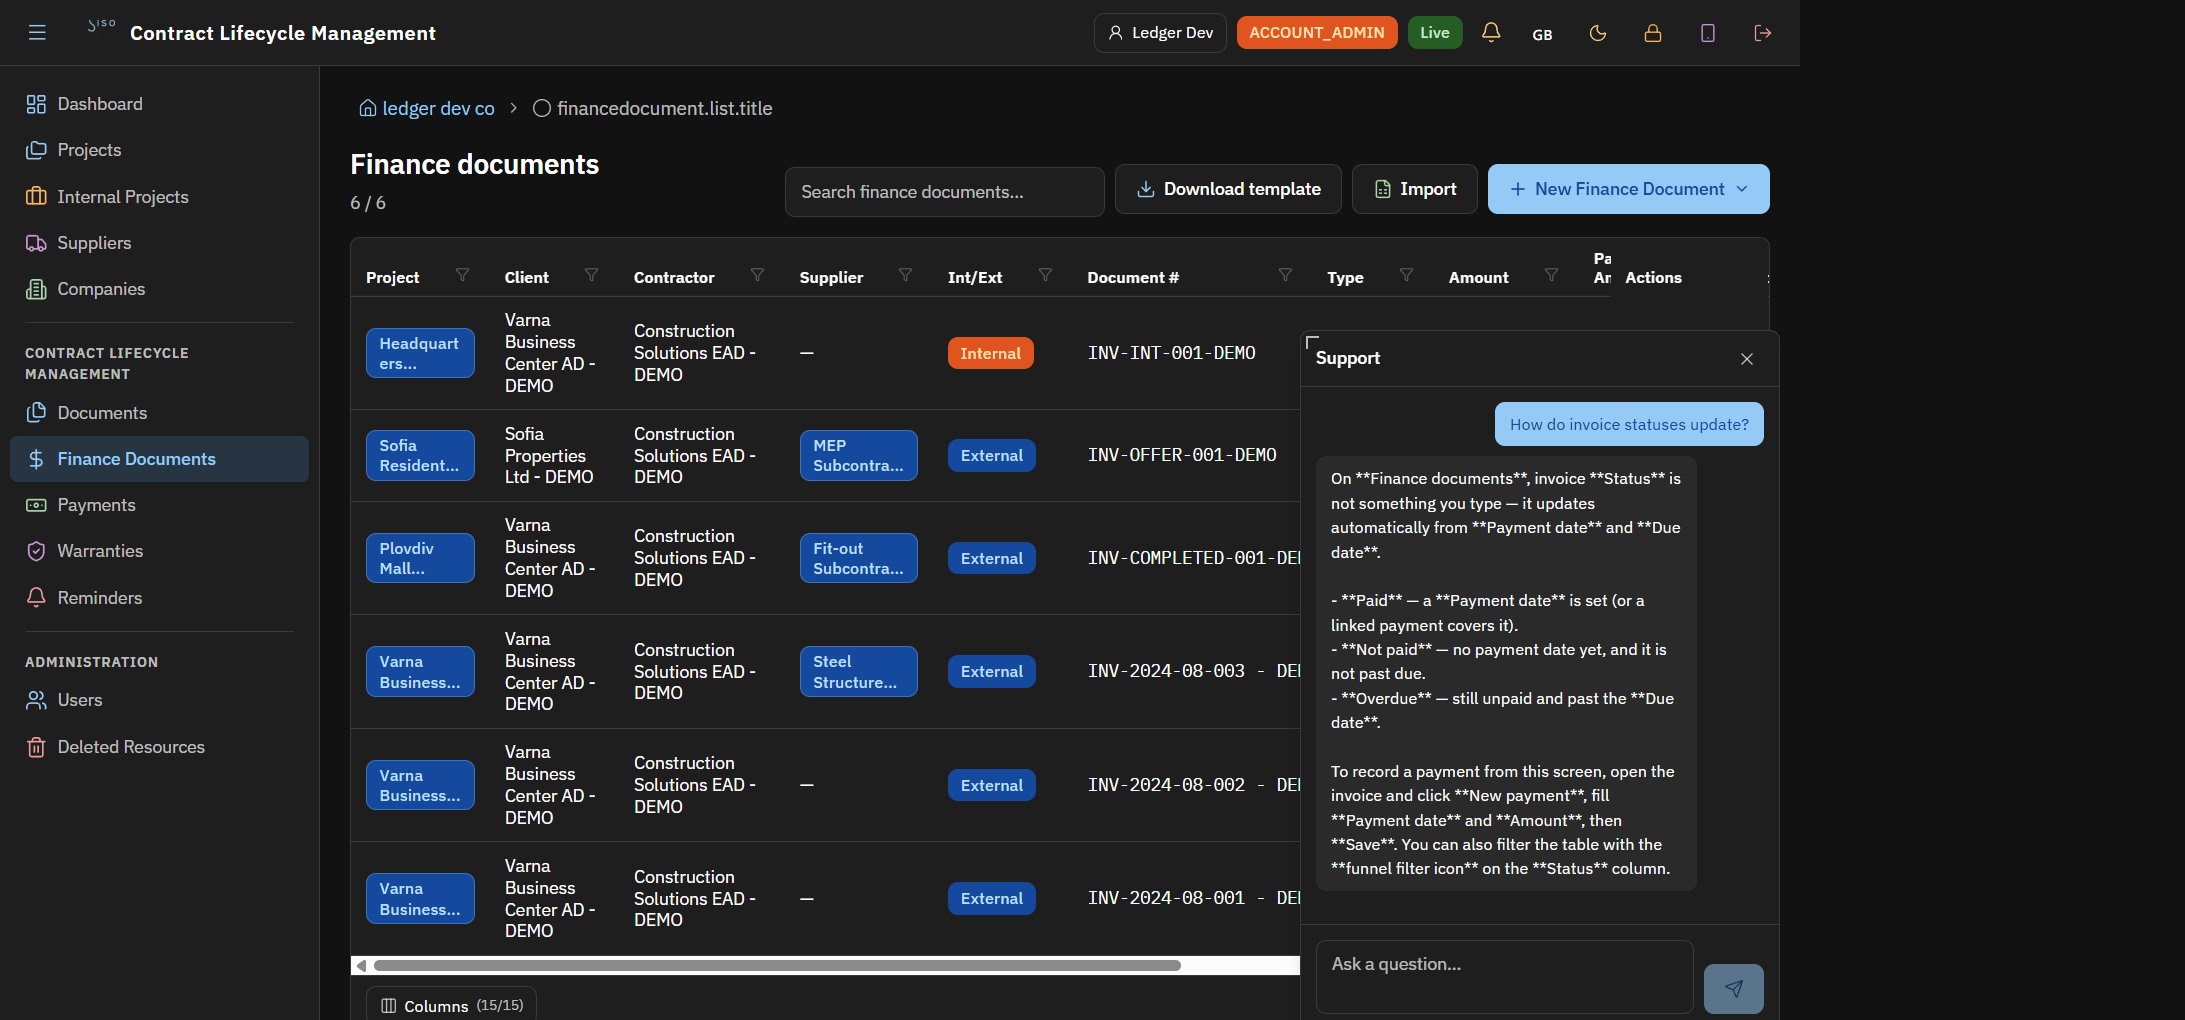Click the Sofia Resident... project tag
Screen dimensions: 2185x1020
click(x=420, y=455)
